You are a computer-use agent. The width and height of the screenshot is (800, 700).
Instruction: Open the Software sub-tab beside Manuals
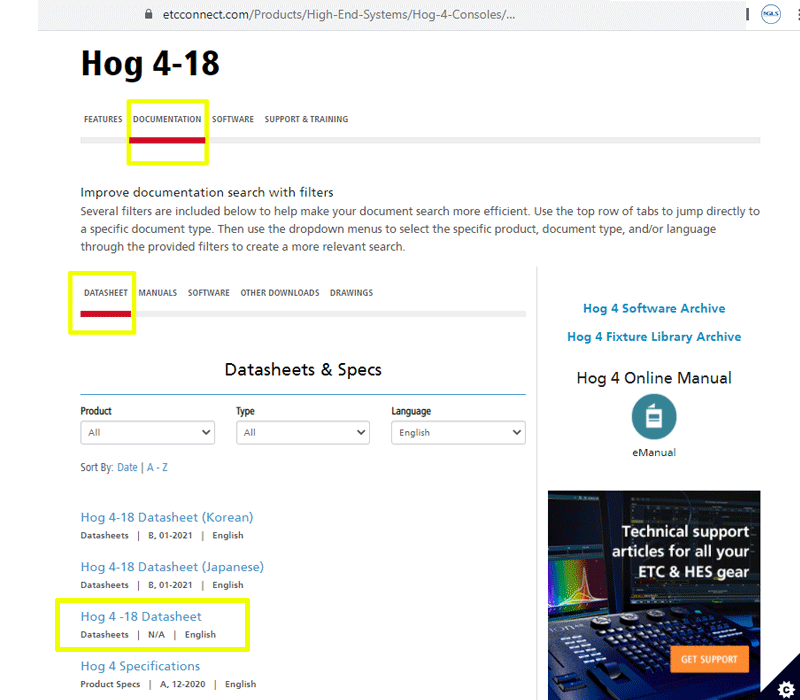[209, 293]
